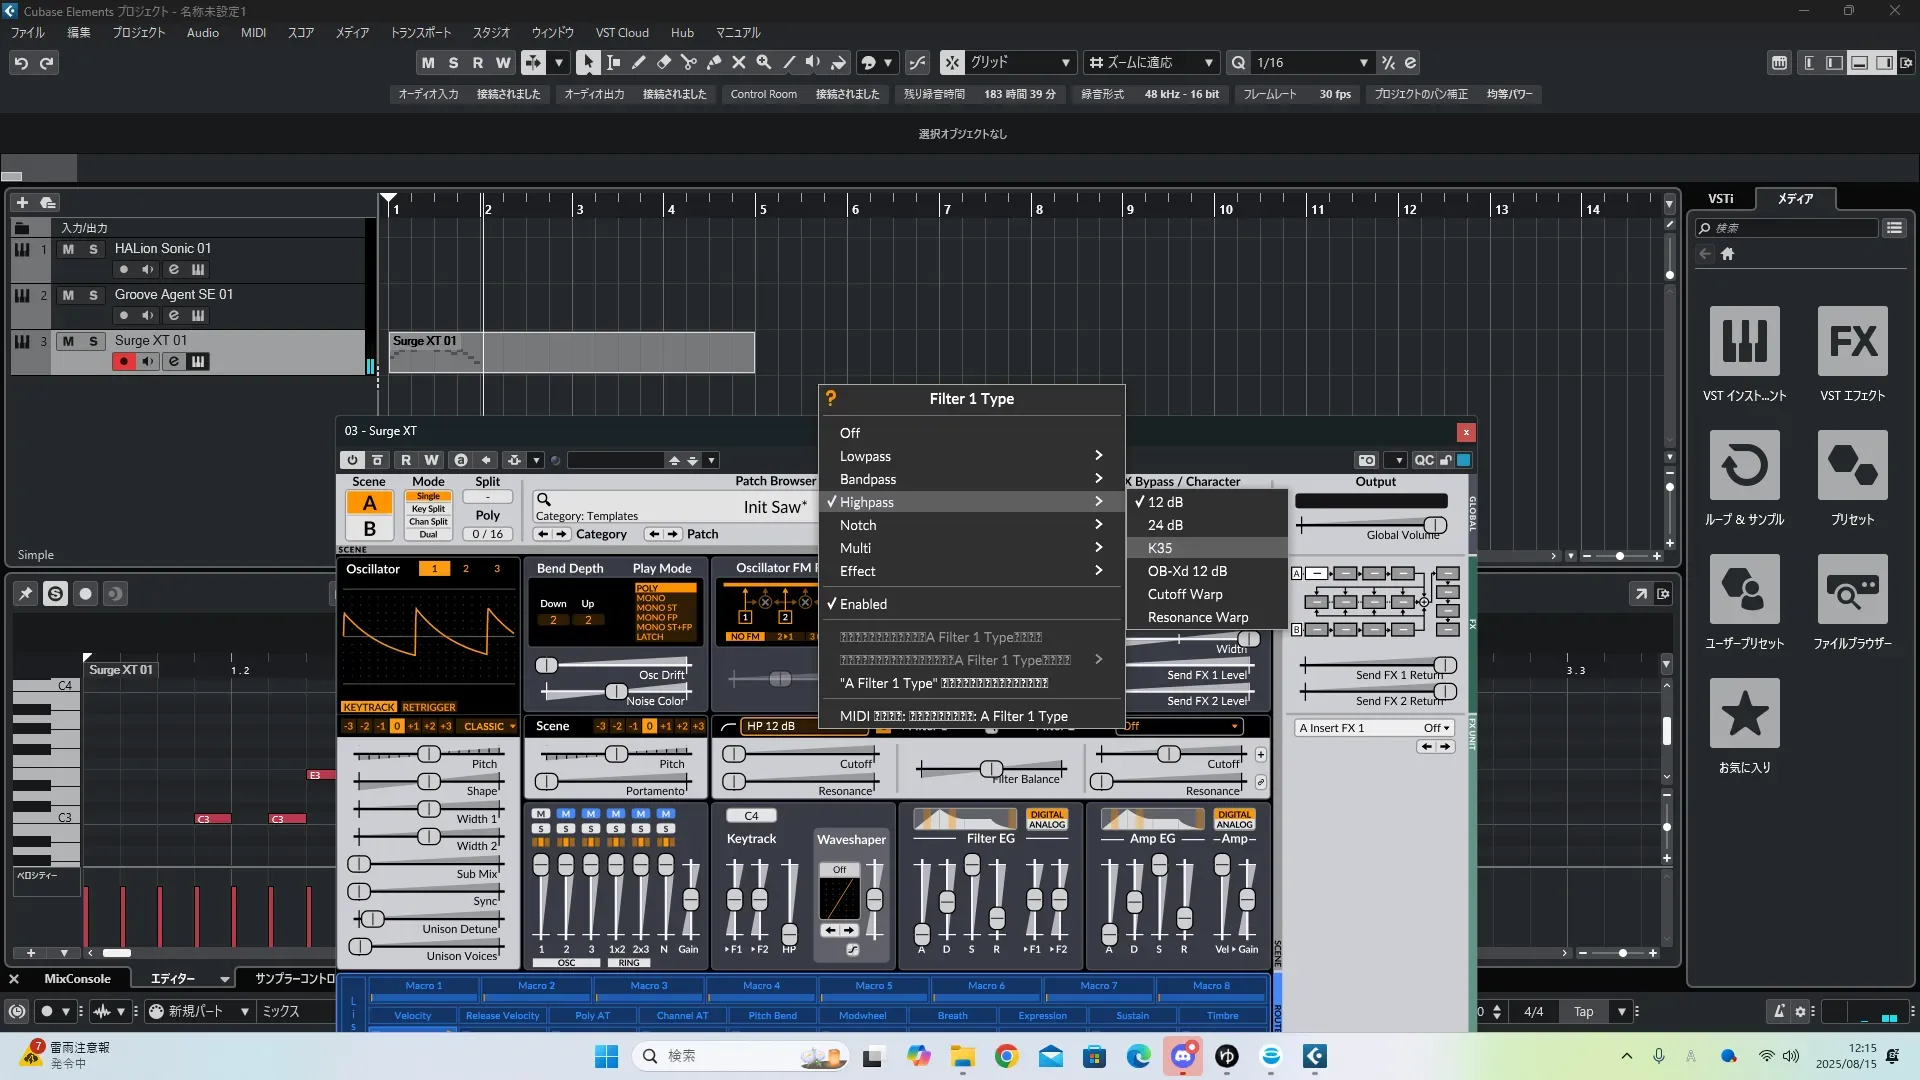Screen dimensions: 1920x1080
Task: Click the Global Volume slider handle
Action: tap(1435, 525)
